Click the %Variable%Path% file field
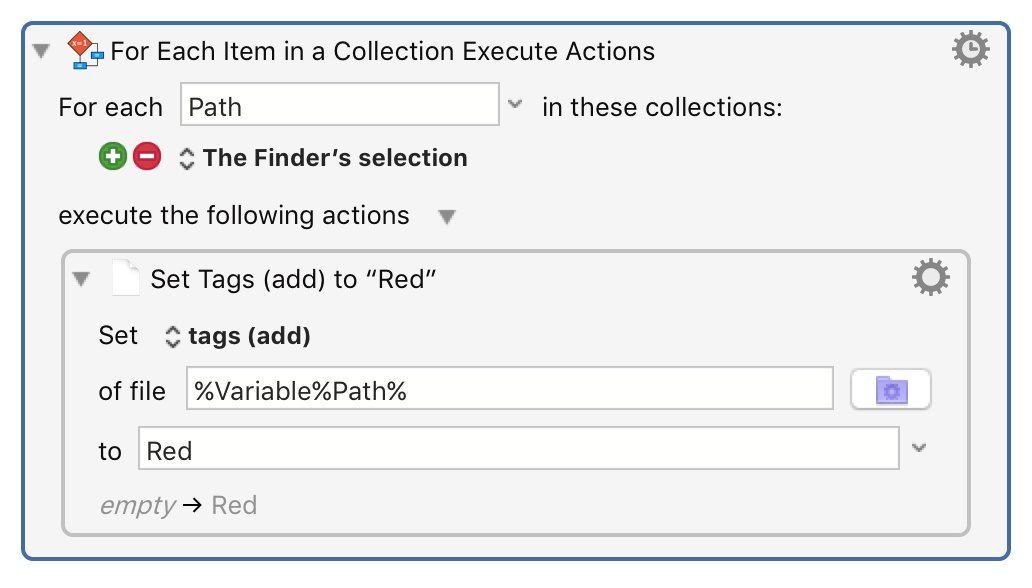1032x588 pixels. coord(509,389)
